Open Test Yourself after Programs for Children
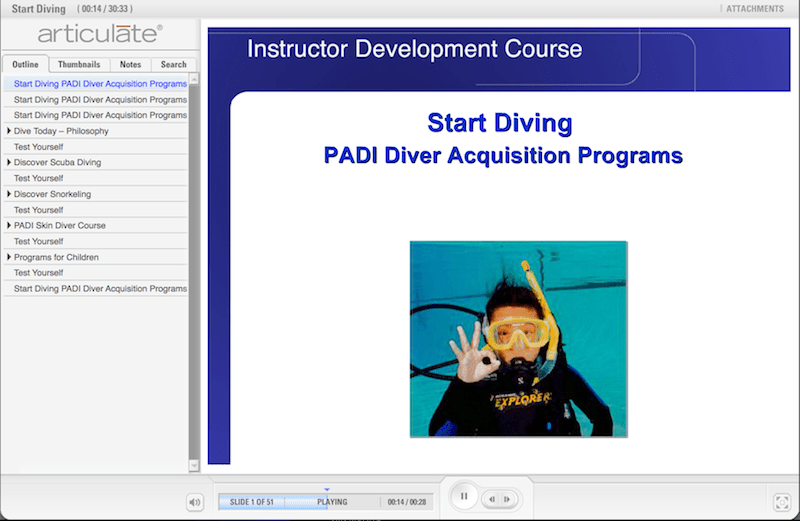Viewport: 800px width, 521px height. point(95,273)
